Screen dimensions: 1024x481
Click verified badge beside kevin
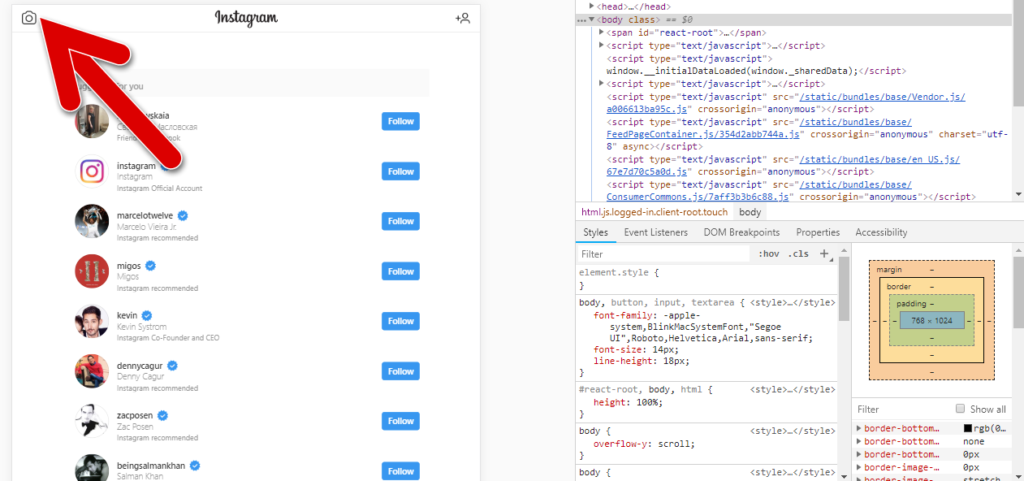tap(148, 315)
